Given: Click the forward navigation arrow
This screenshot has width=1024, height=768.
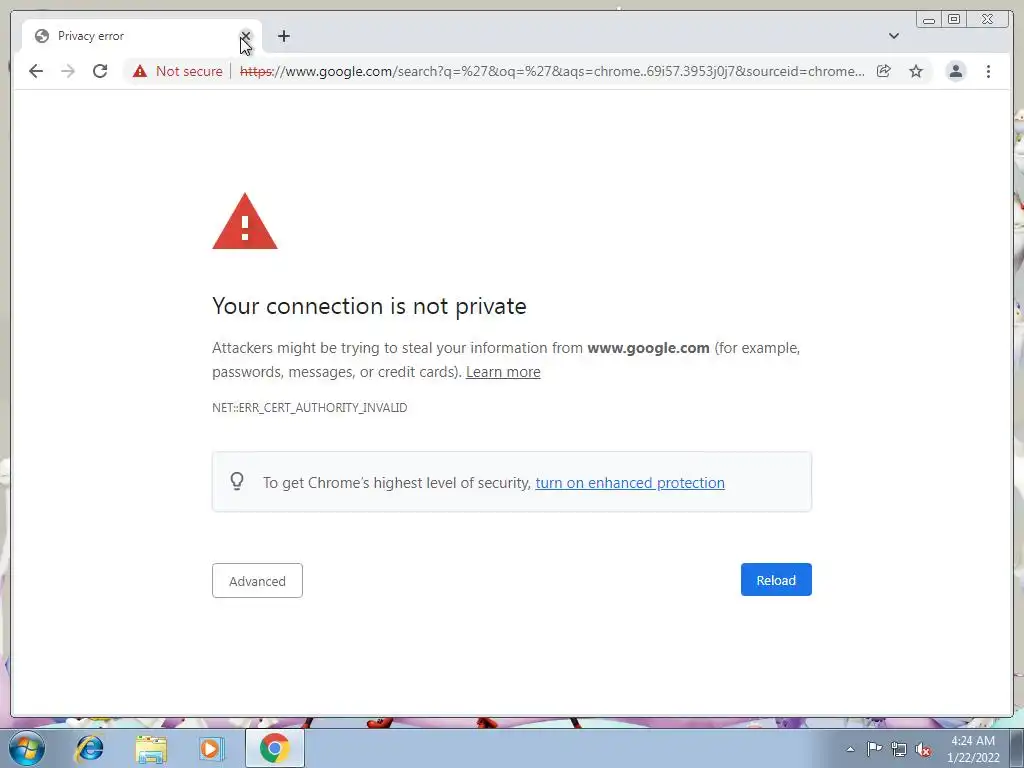Looking at the screenshot, I should (68, 71).
